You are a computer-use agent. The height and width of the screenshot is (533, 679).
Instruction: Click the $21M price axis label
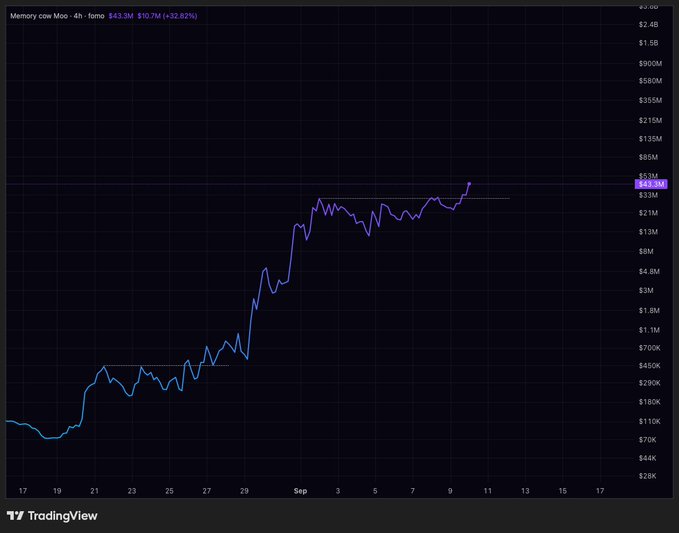(648, 213)
